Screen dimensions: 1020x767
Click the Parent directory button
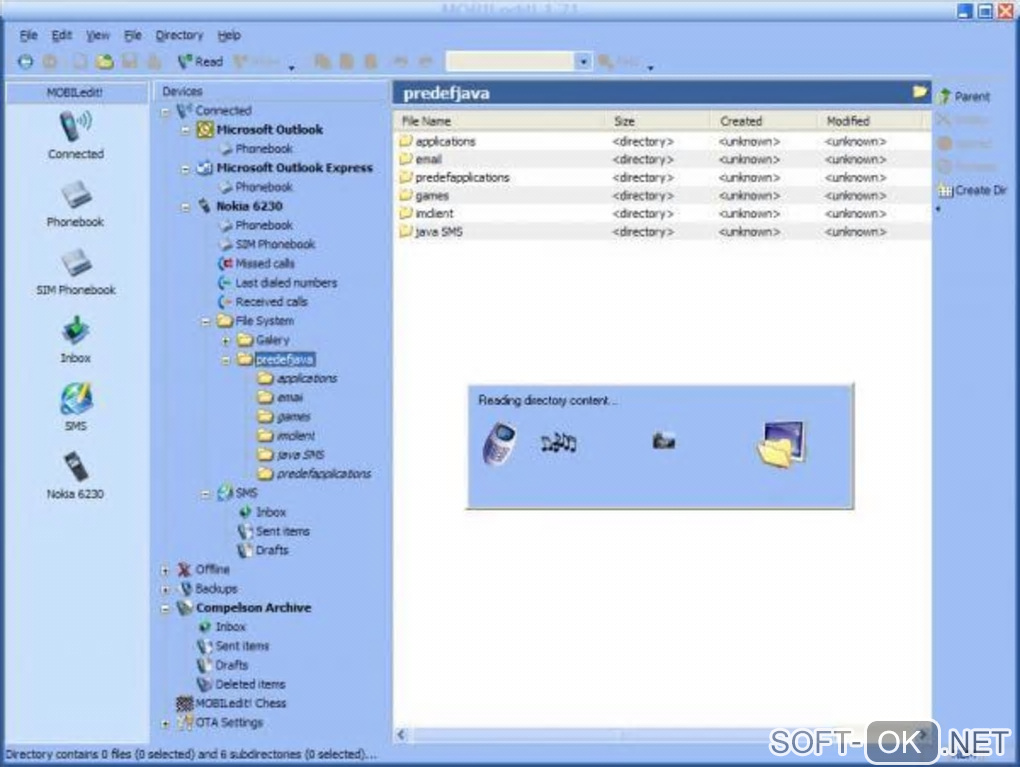964,97
